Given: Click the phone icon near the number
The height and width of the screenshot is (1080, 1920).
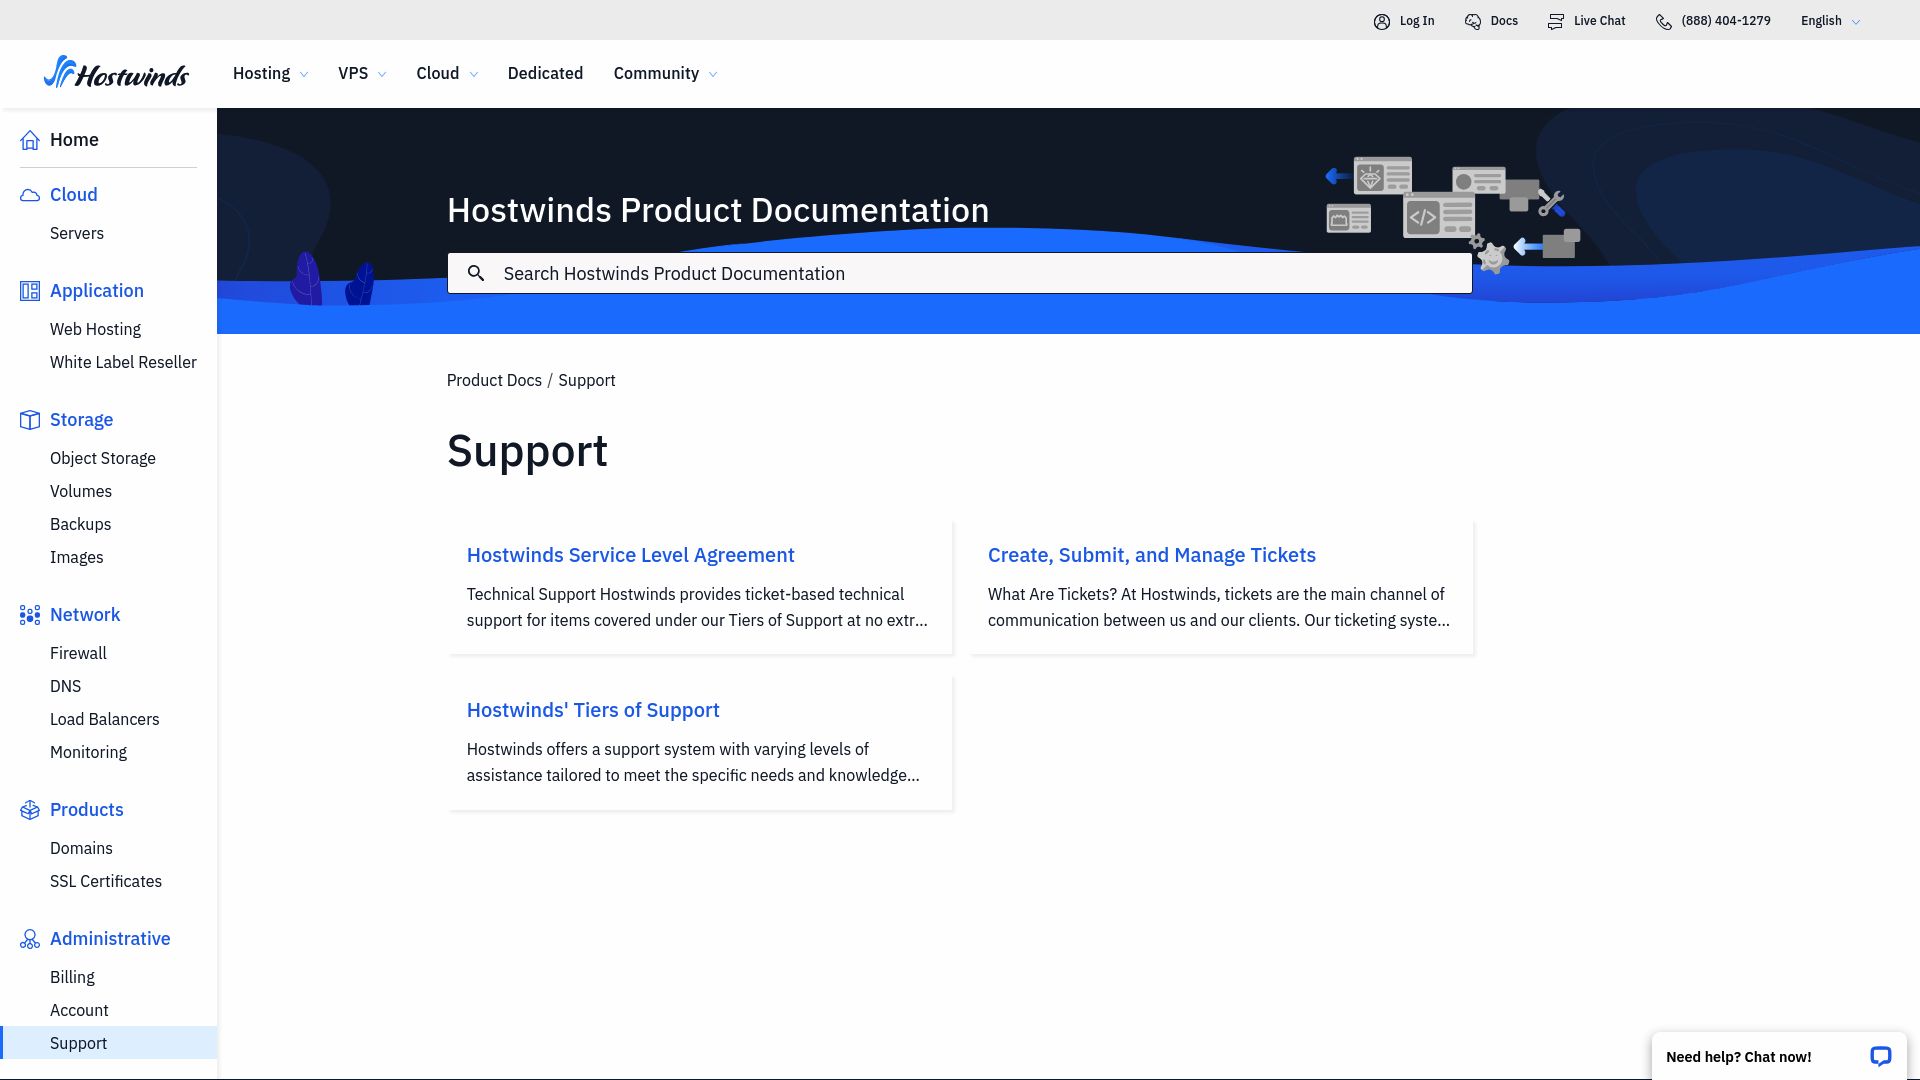Looking at the screenshot, I should 1663,20.
